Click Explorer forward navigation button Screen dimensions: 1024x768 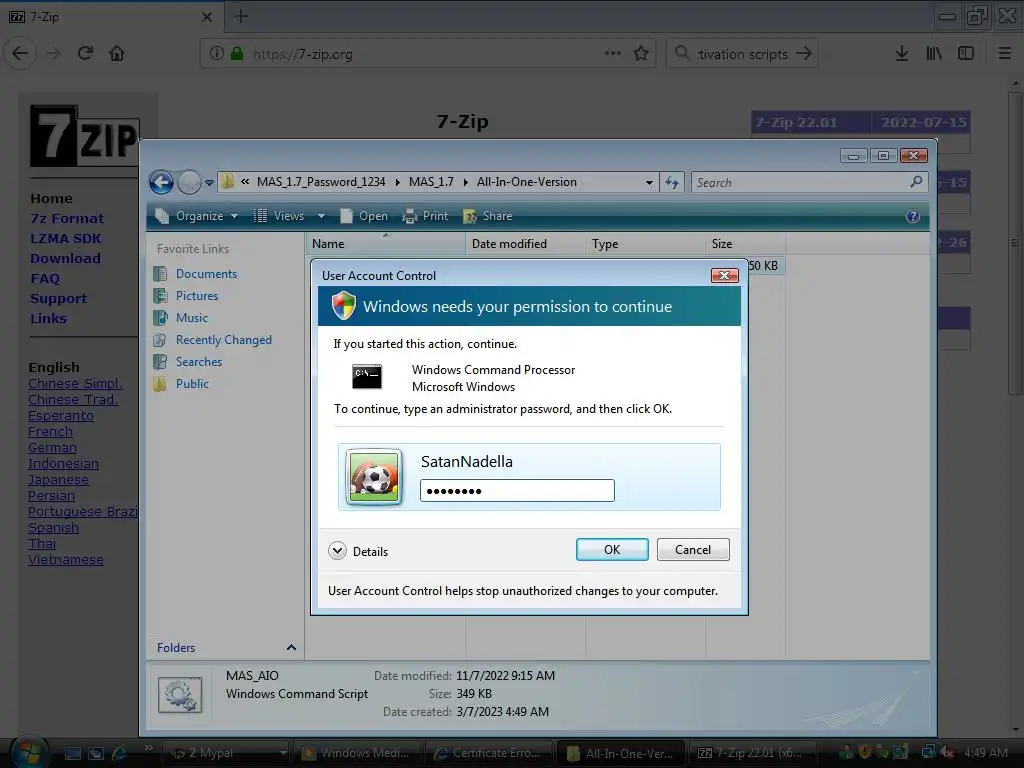[189, 182]
